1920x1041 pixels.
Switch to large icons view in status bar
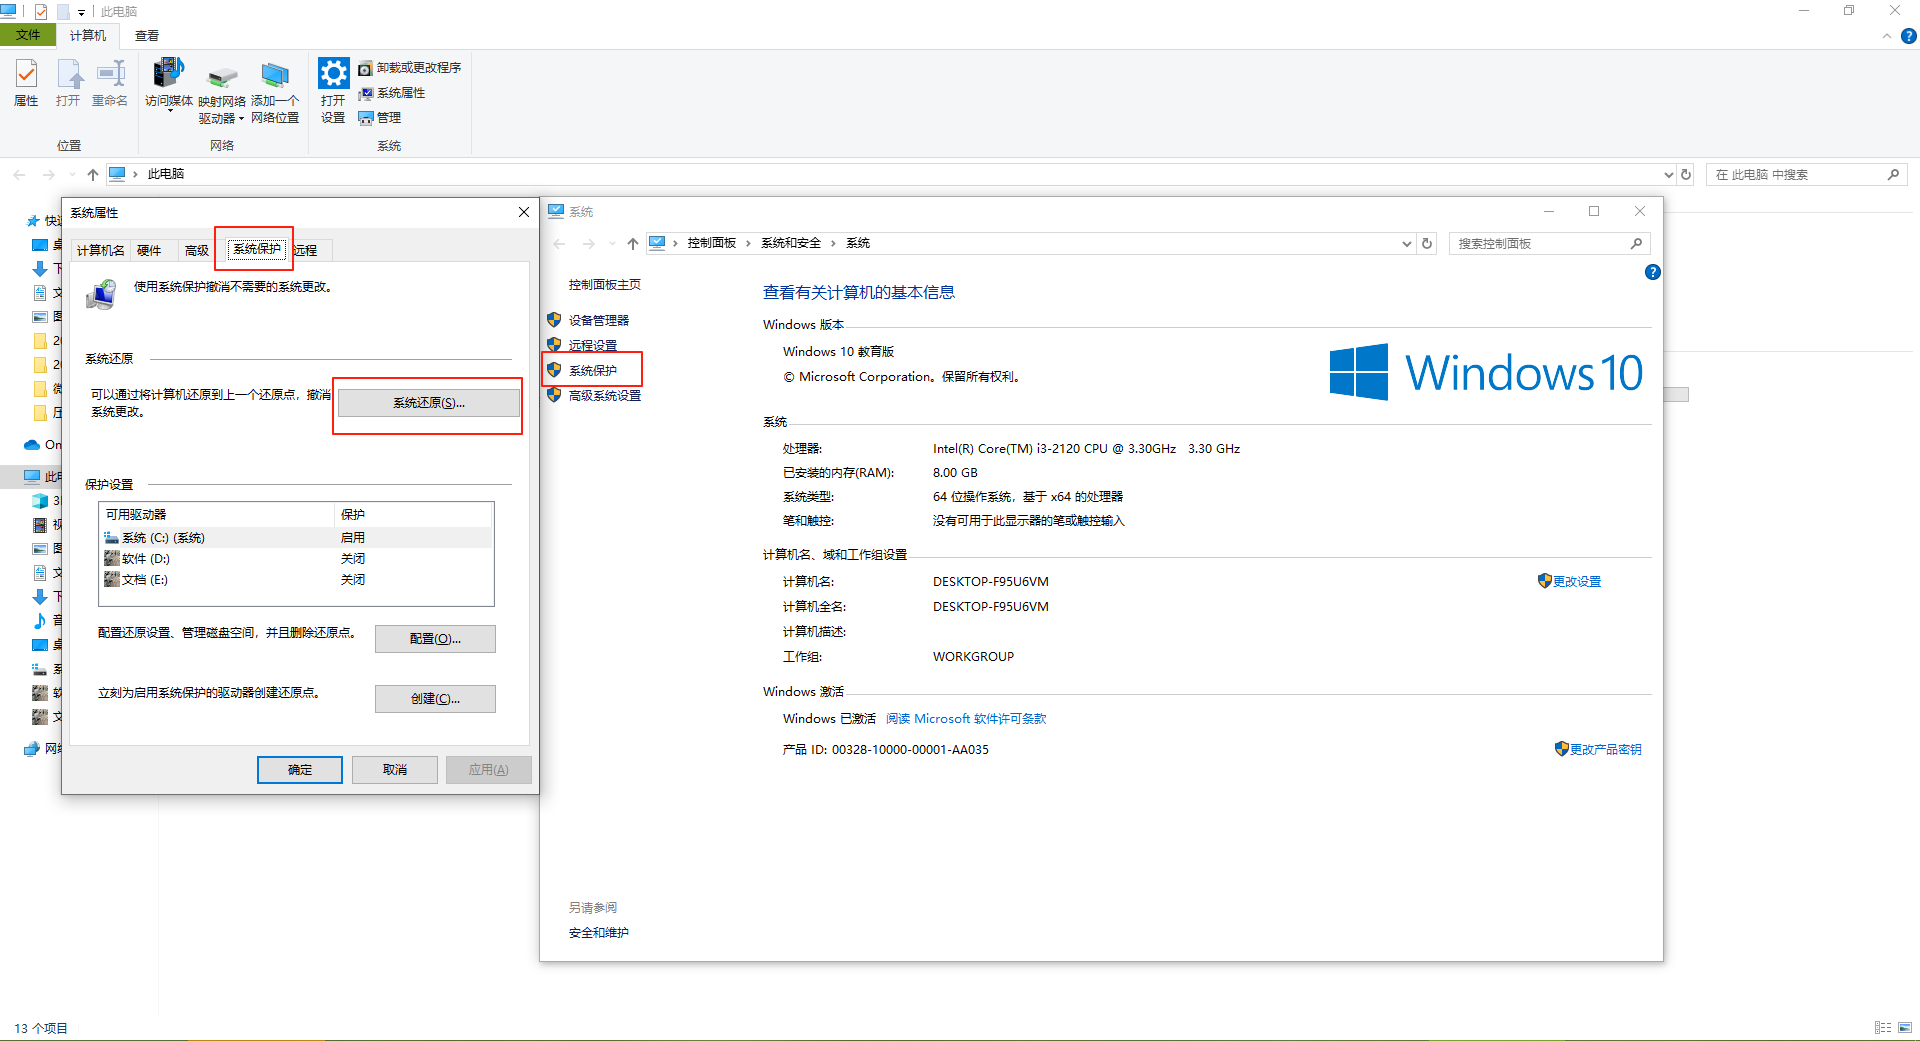click(x=1905, y=1028)
